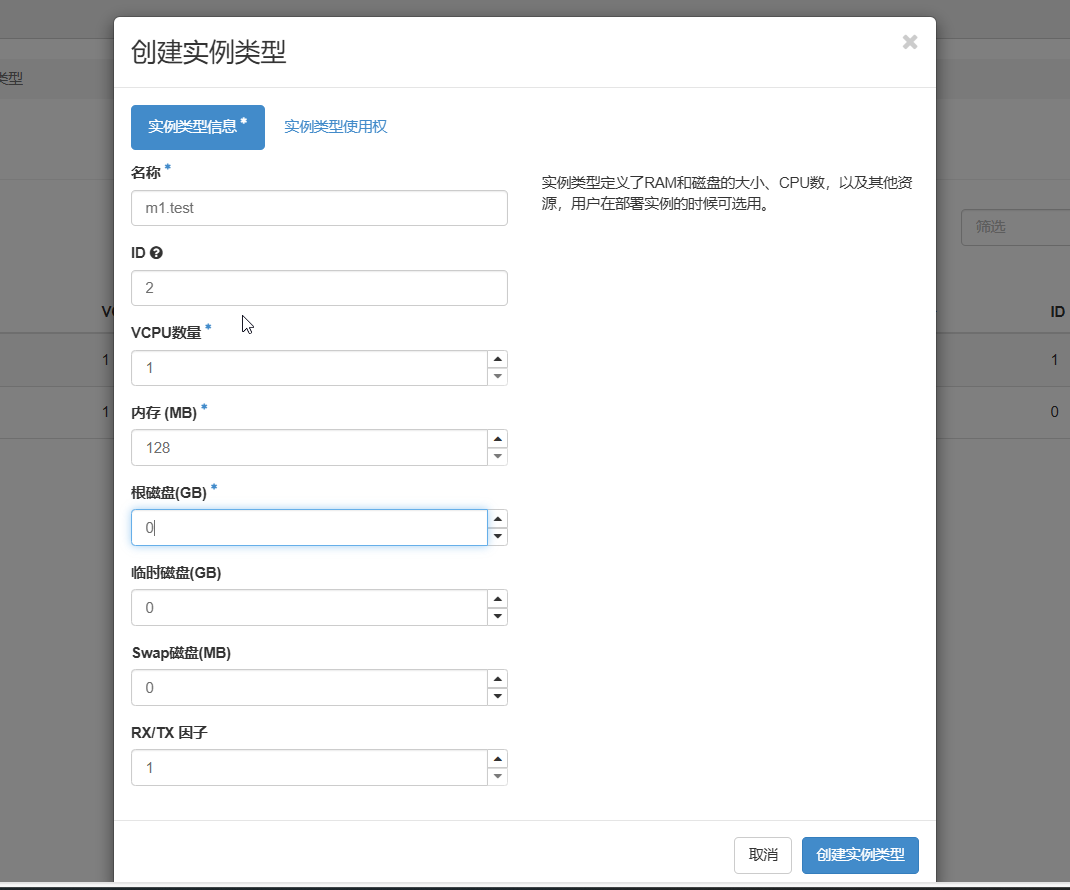Image resolution: width=1070 pixels, height=890 pixels.
Task: Increase 根磁盘(GB) with up arrow
Action: pyautogui.click(x=497, y=519)
